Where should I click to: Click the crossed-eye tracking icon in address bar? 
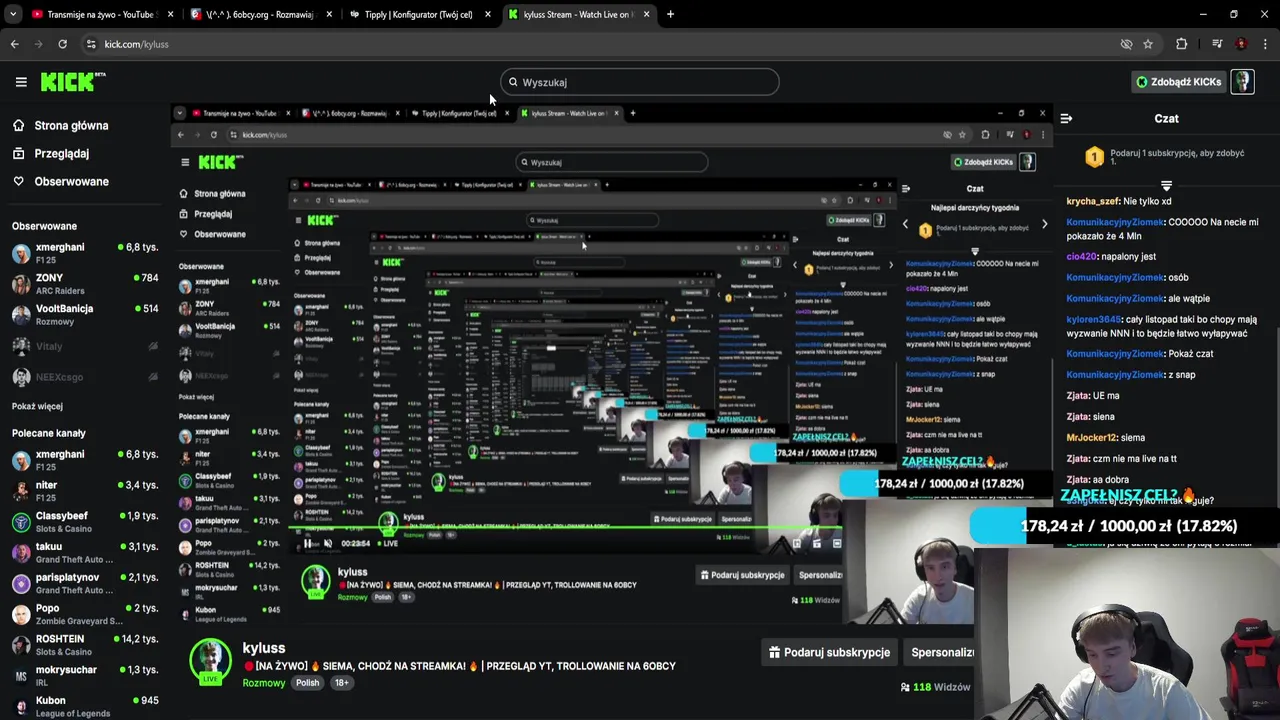[x=1126, y=44]
